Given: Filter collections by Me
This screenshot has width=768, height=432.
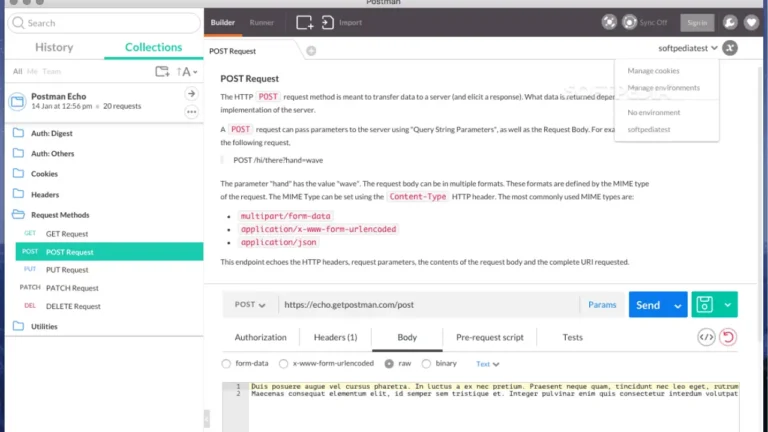Looking at the screenshot, I should [32, 72].
